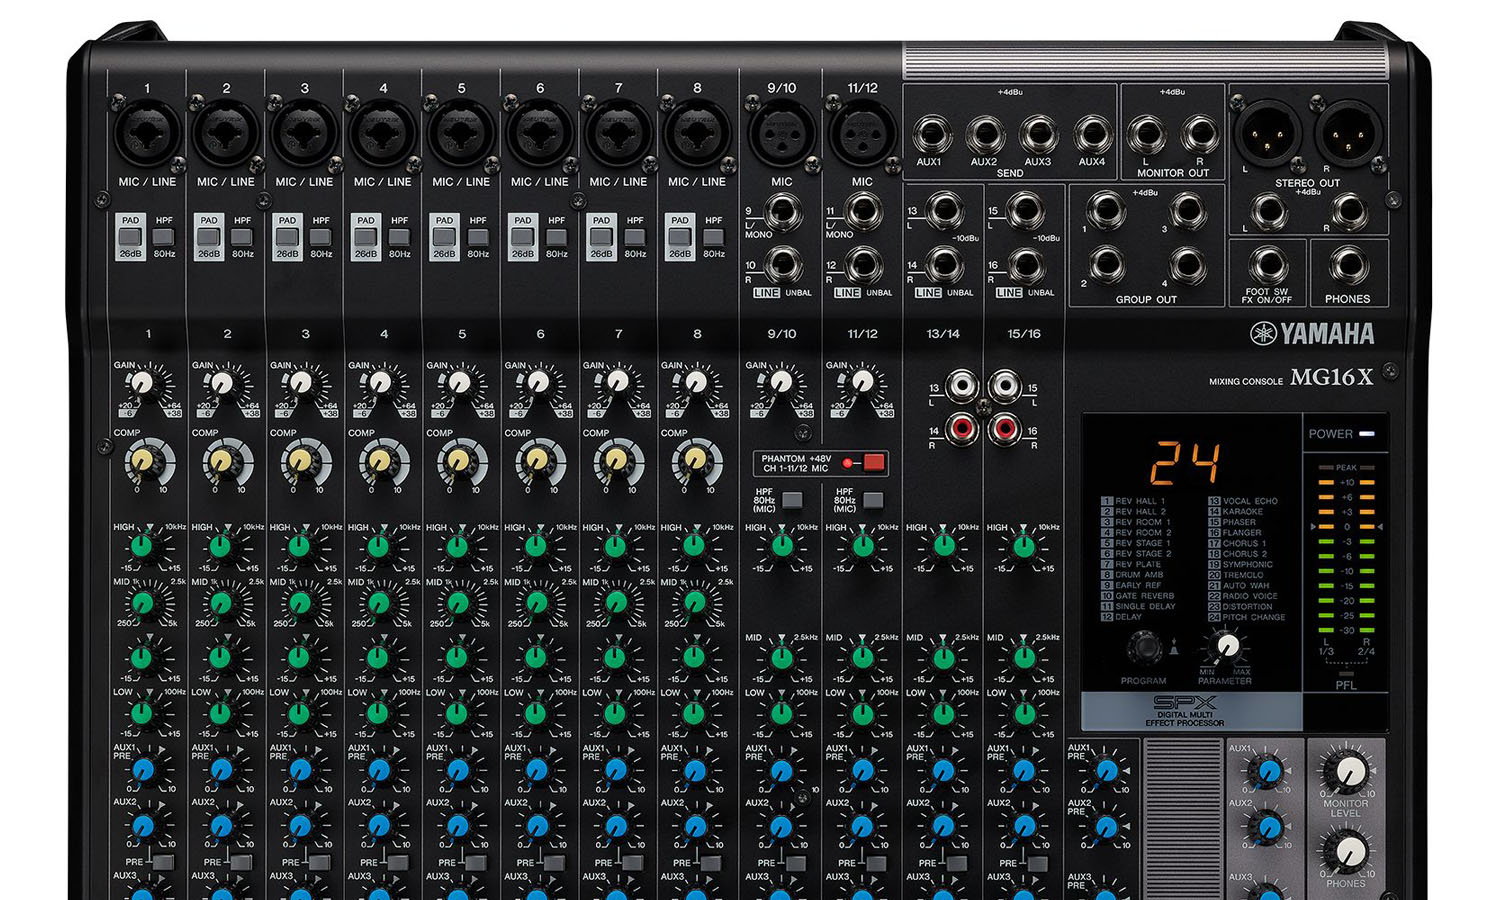Click the HIGH EQ knob on channel 3

[x=299, y=546]
